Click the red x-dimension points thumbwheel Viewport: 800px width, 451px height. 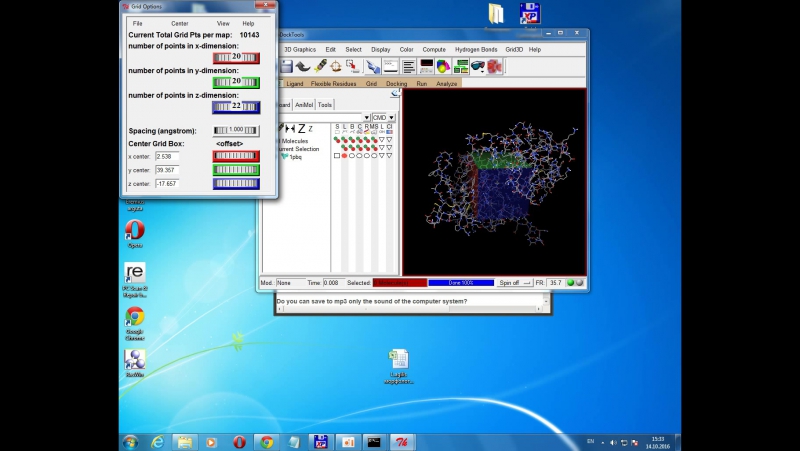[236, 58]
